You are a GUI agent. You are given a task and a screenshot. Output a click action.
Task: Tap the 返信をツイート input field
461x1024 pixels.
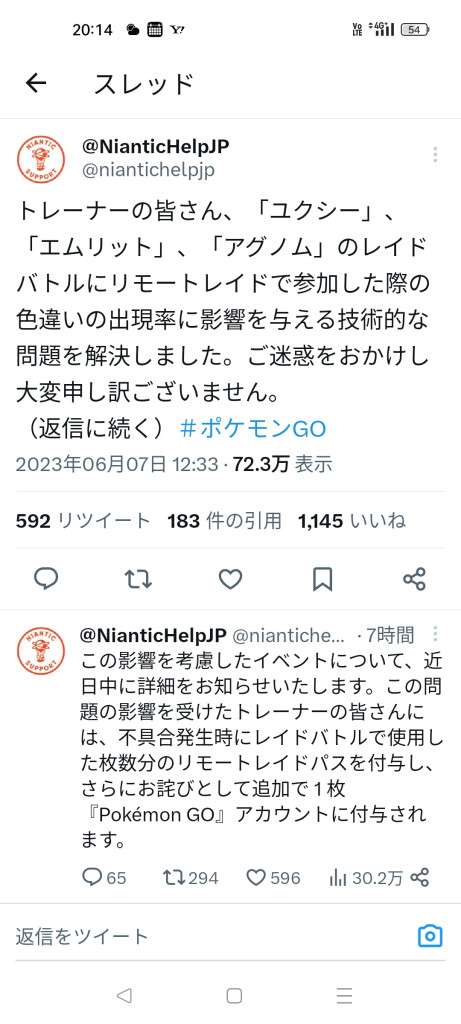(x=209, y=936)
